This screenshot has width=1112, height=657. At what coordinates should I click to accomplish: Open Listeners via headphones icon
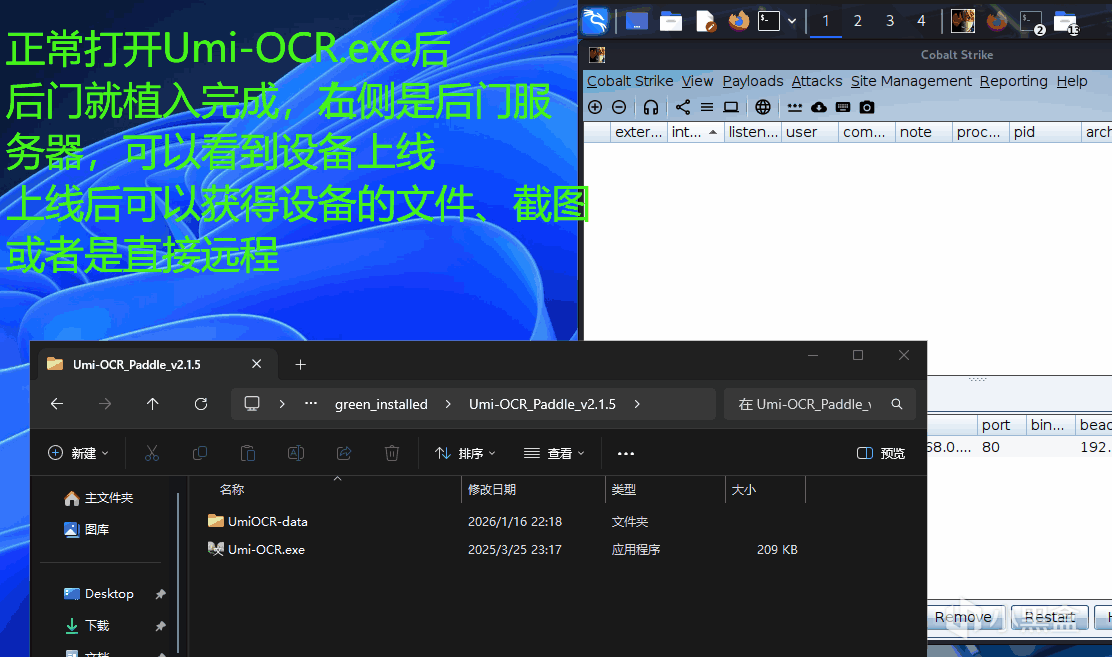(650, 107)
